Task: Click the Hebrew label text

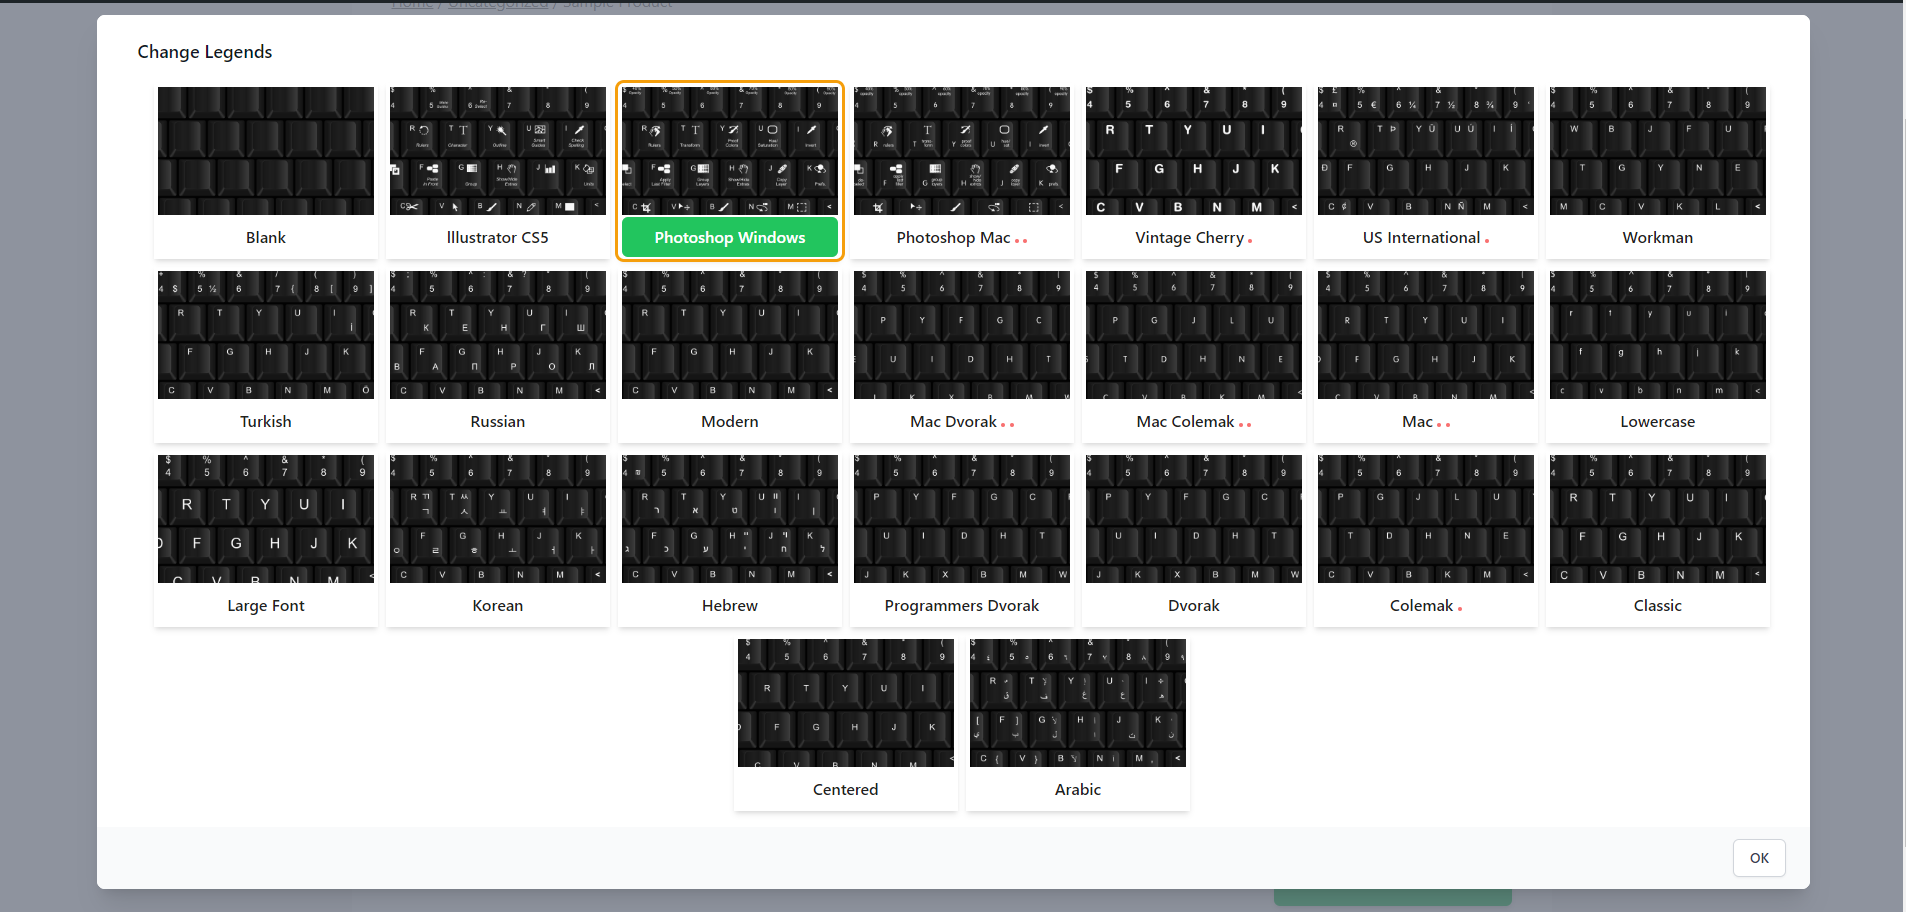Action: [x=730, y=606]
